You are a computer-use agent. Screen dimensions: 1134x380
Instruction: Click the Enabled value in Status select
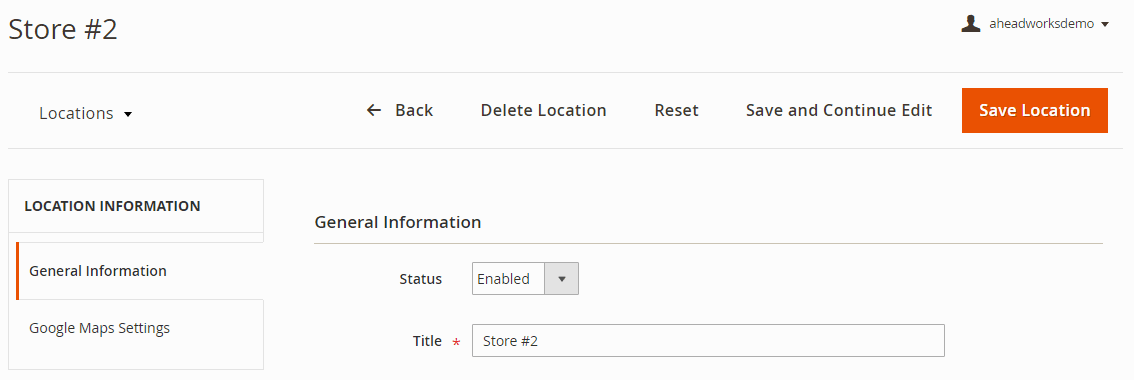[503, 279]
